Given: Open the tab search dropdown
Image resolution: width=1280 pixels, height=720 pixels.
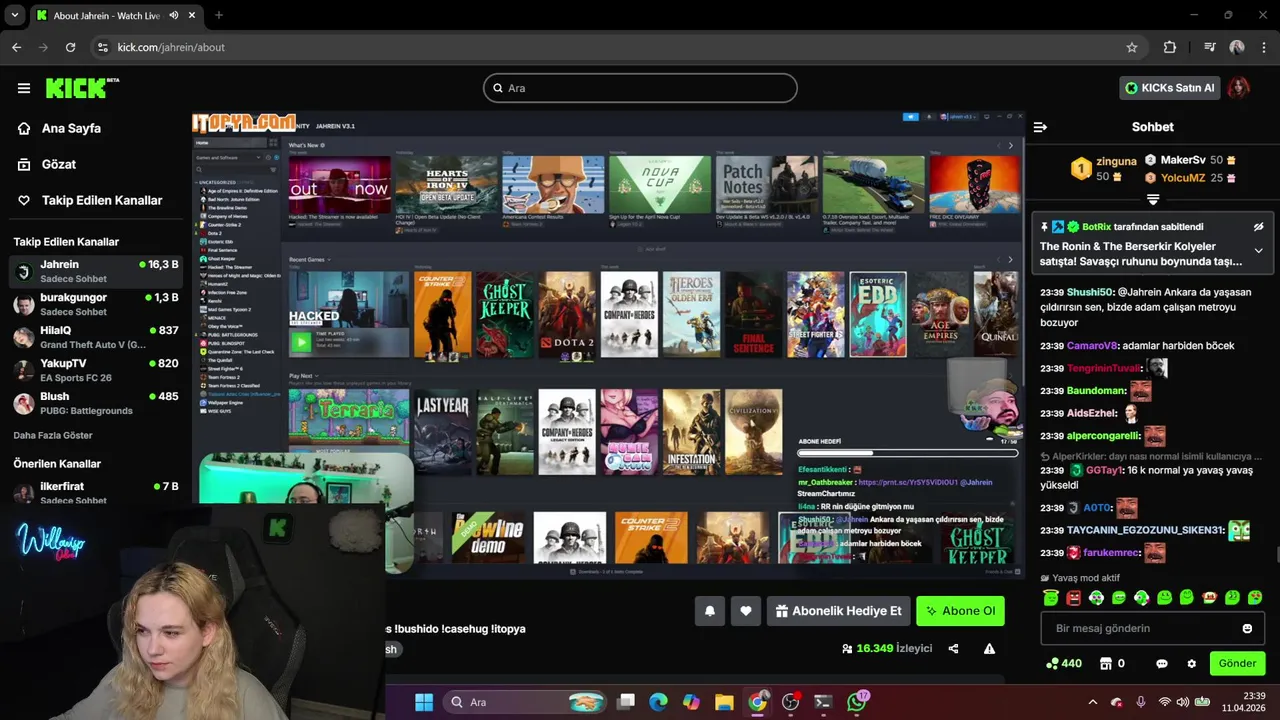Looking at the screenshot, I should [14, 15].
